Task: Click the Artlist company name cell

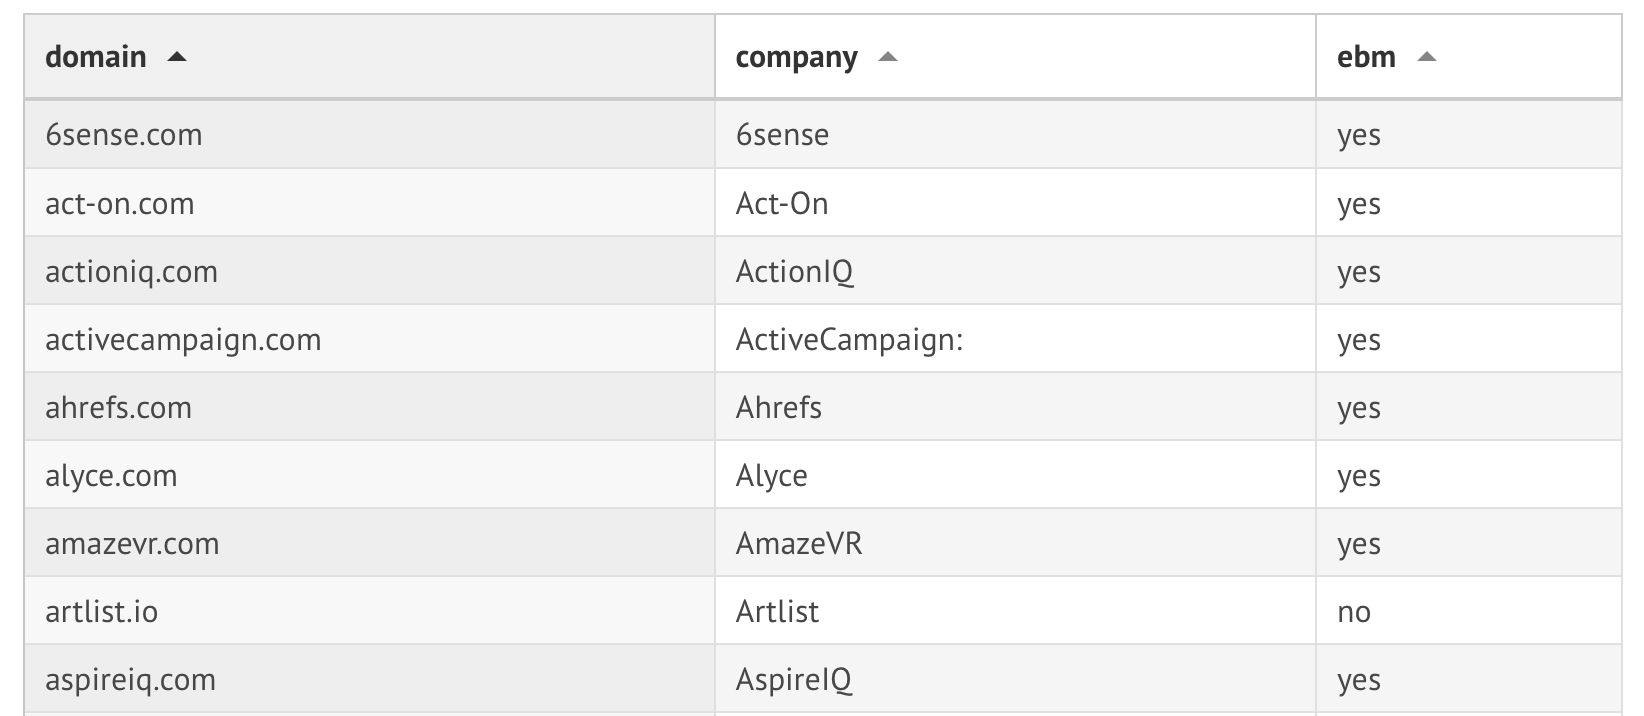Action: pos(777,612)
